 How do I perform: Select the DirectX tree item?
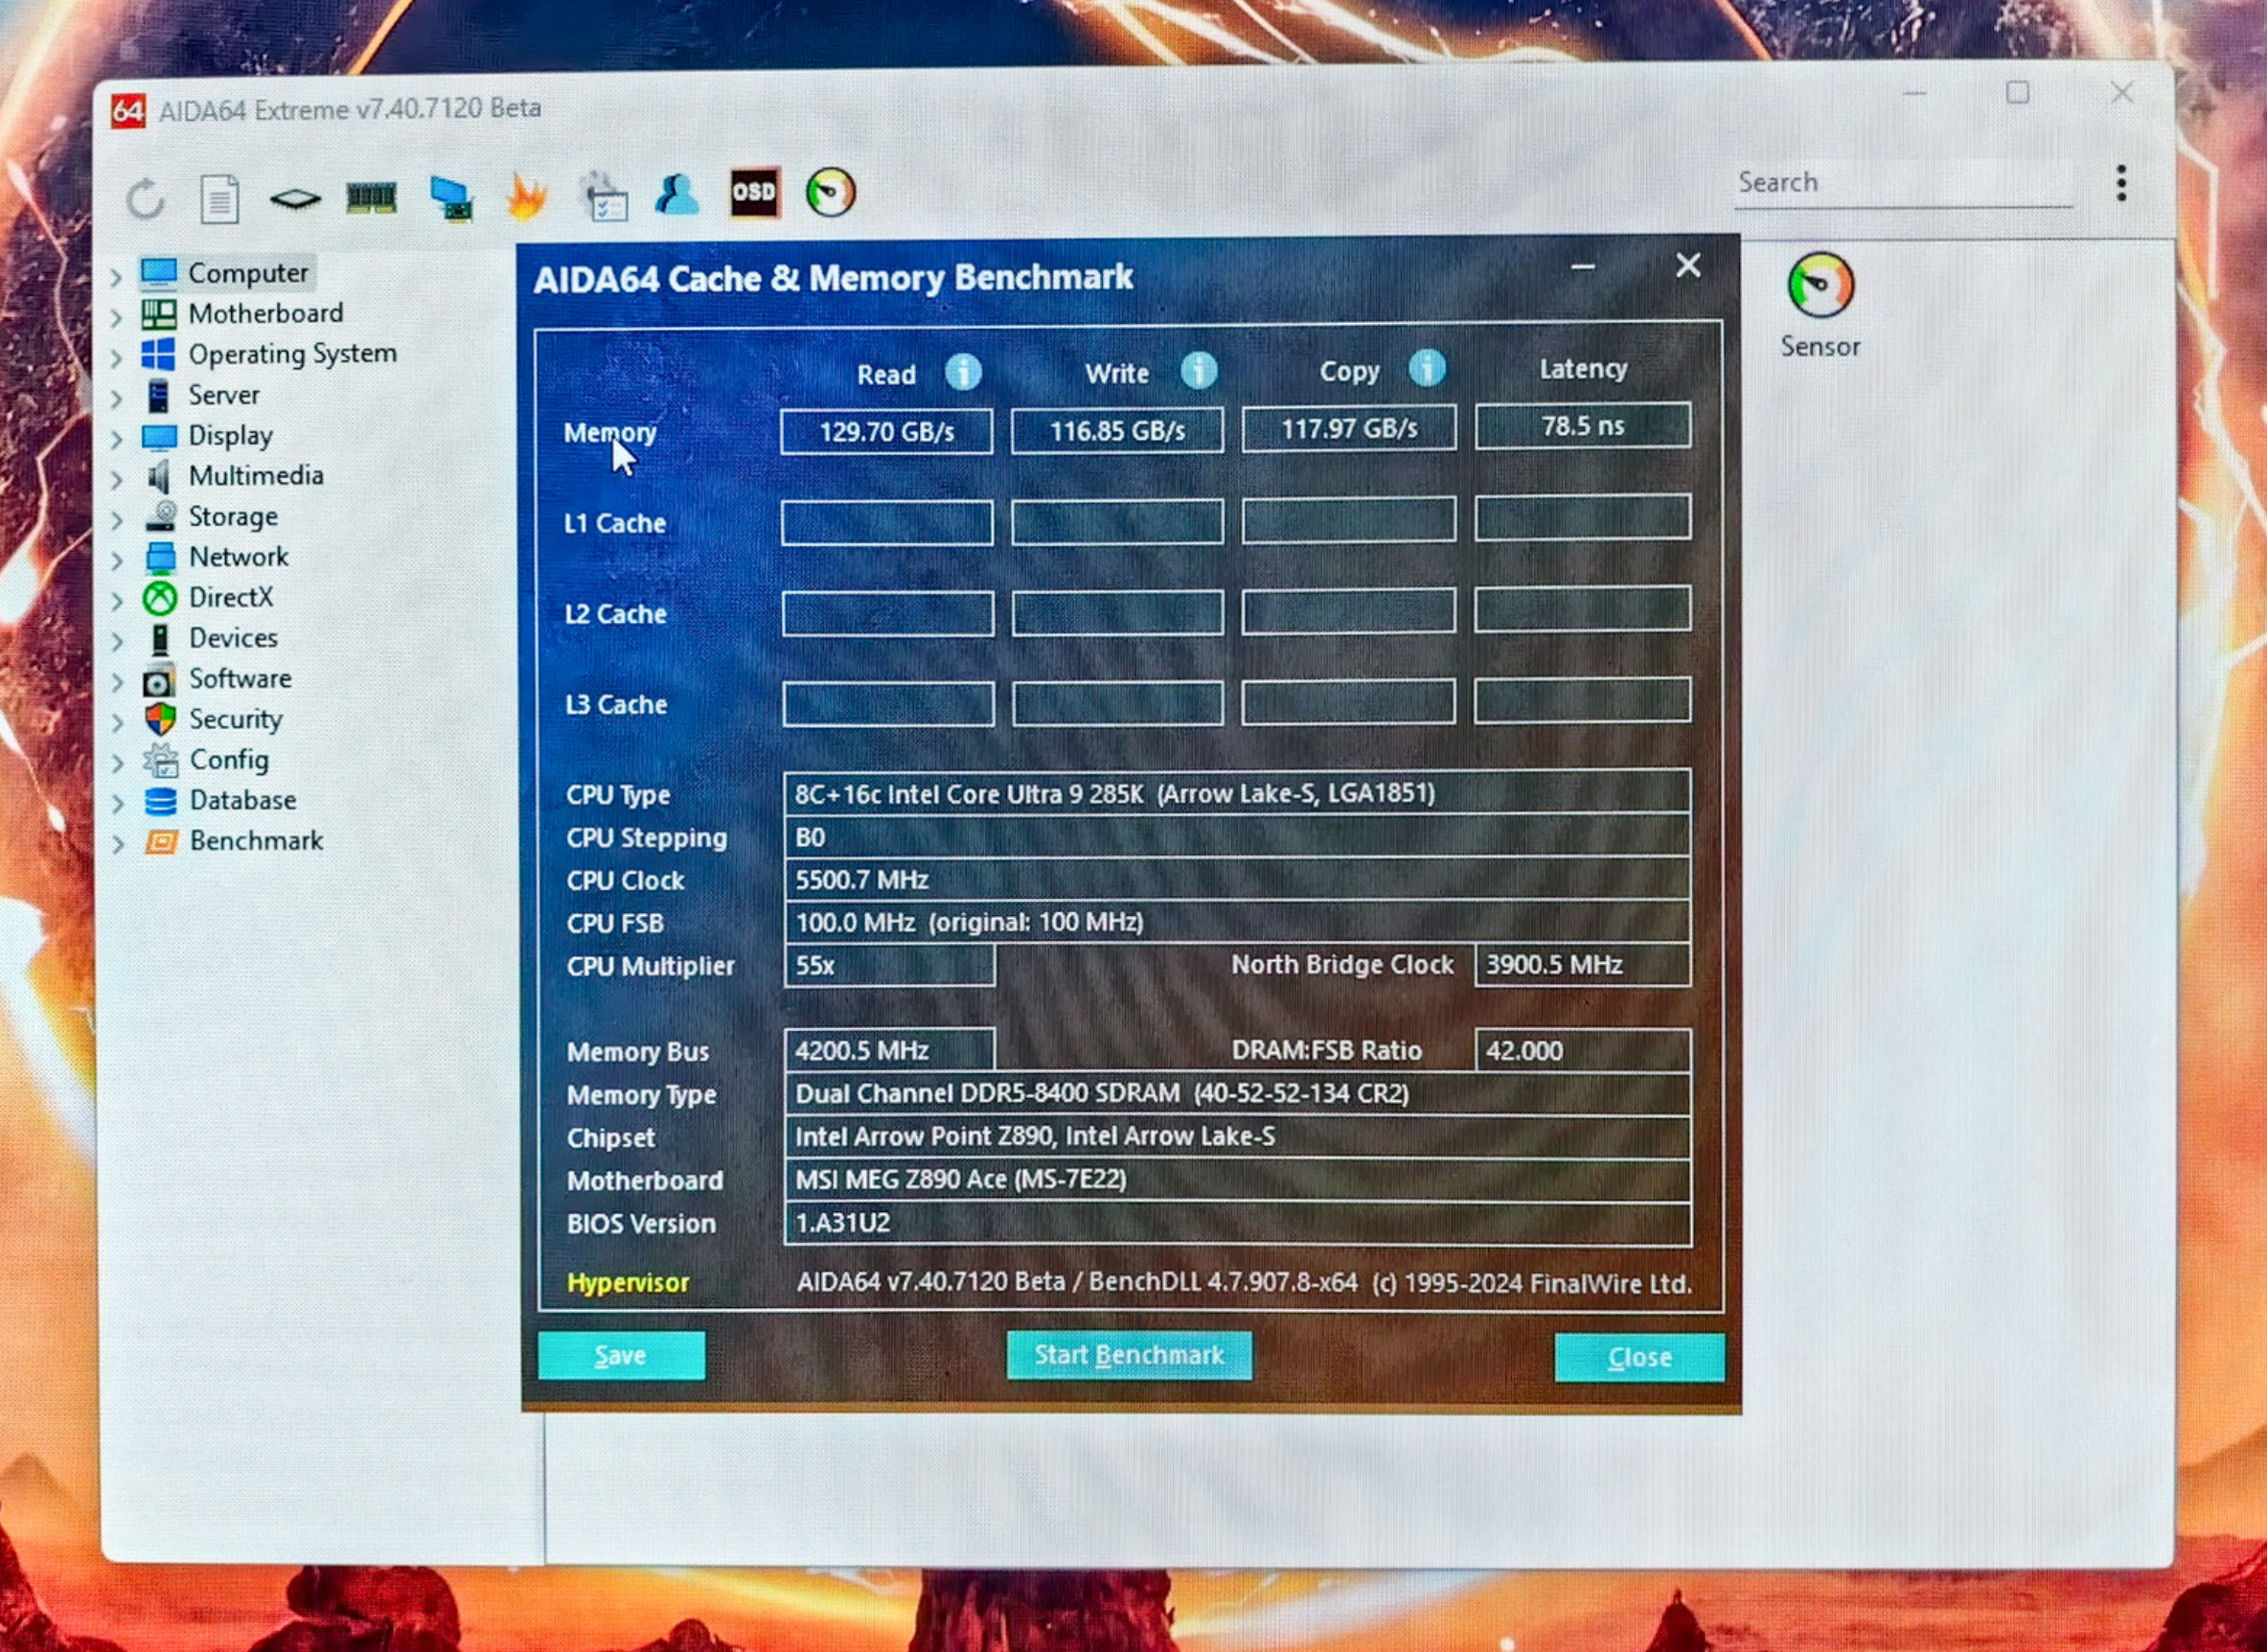230,597
